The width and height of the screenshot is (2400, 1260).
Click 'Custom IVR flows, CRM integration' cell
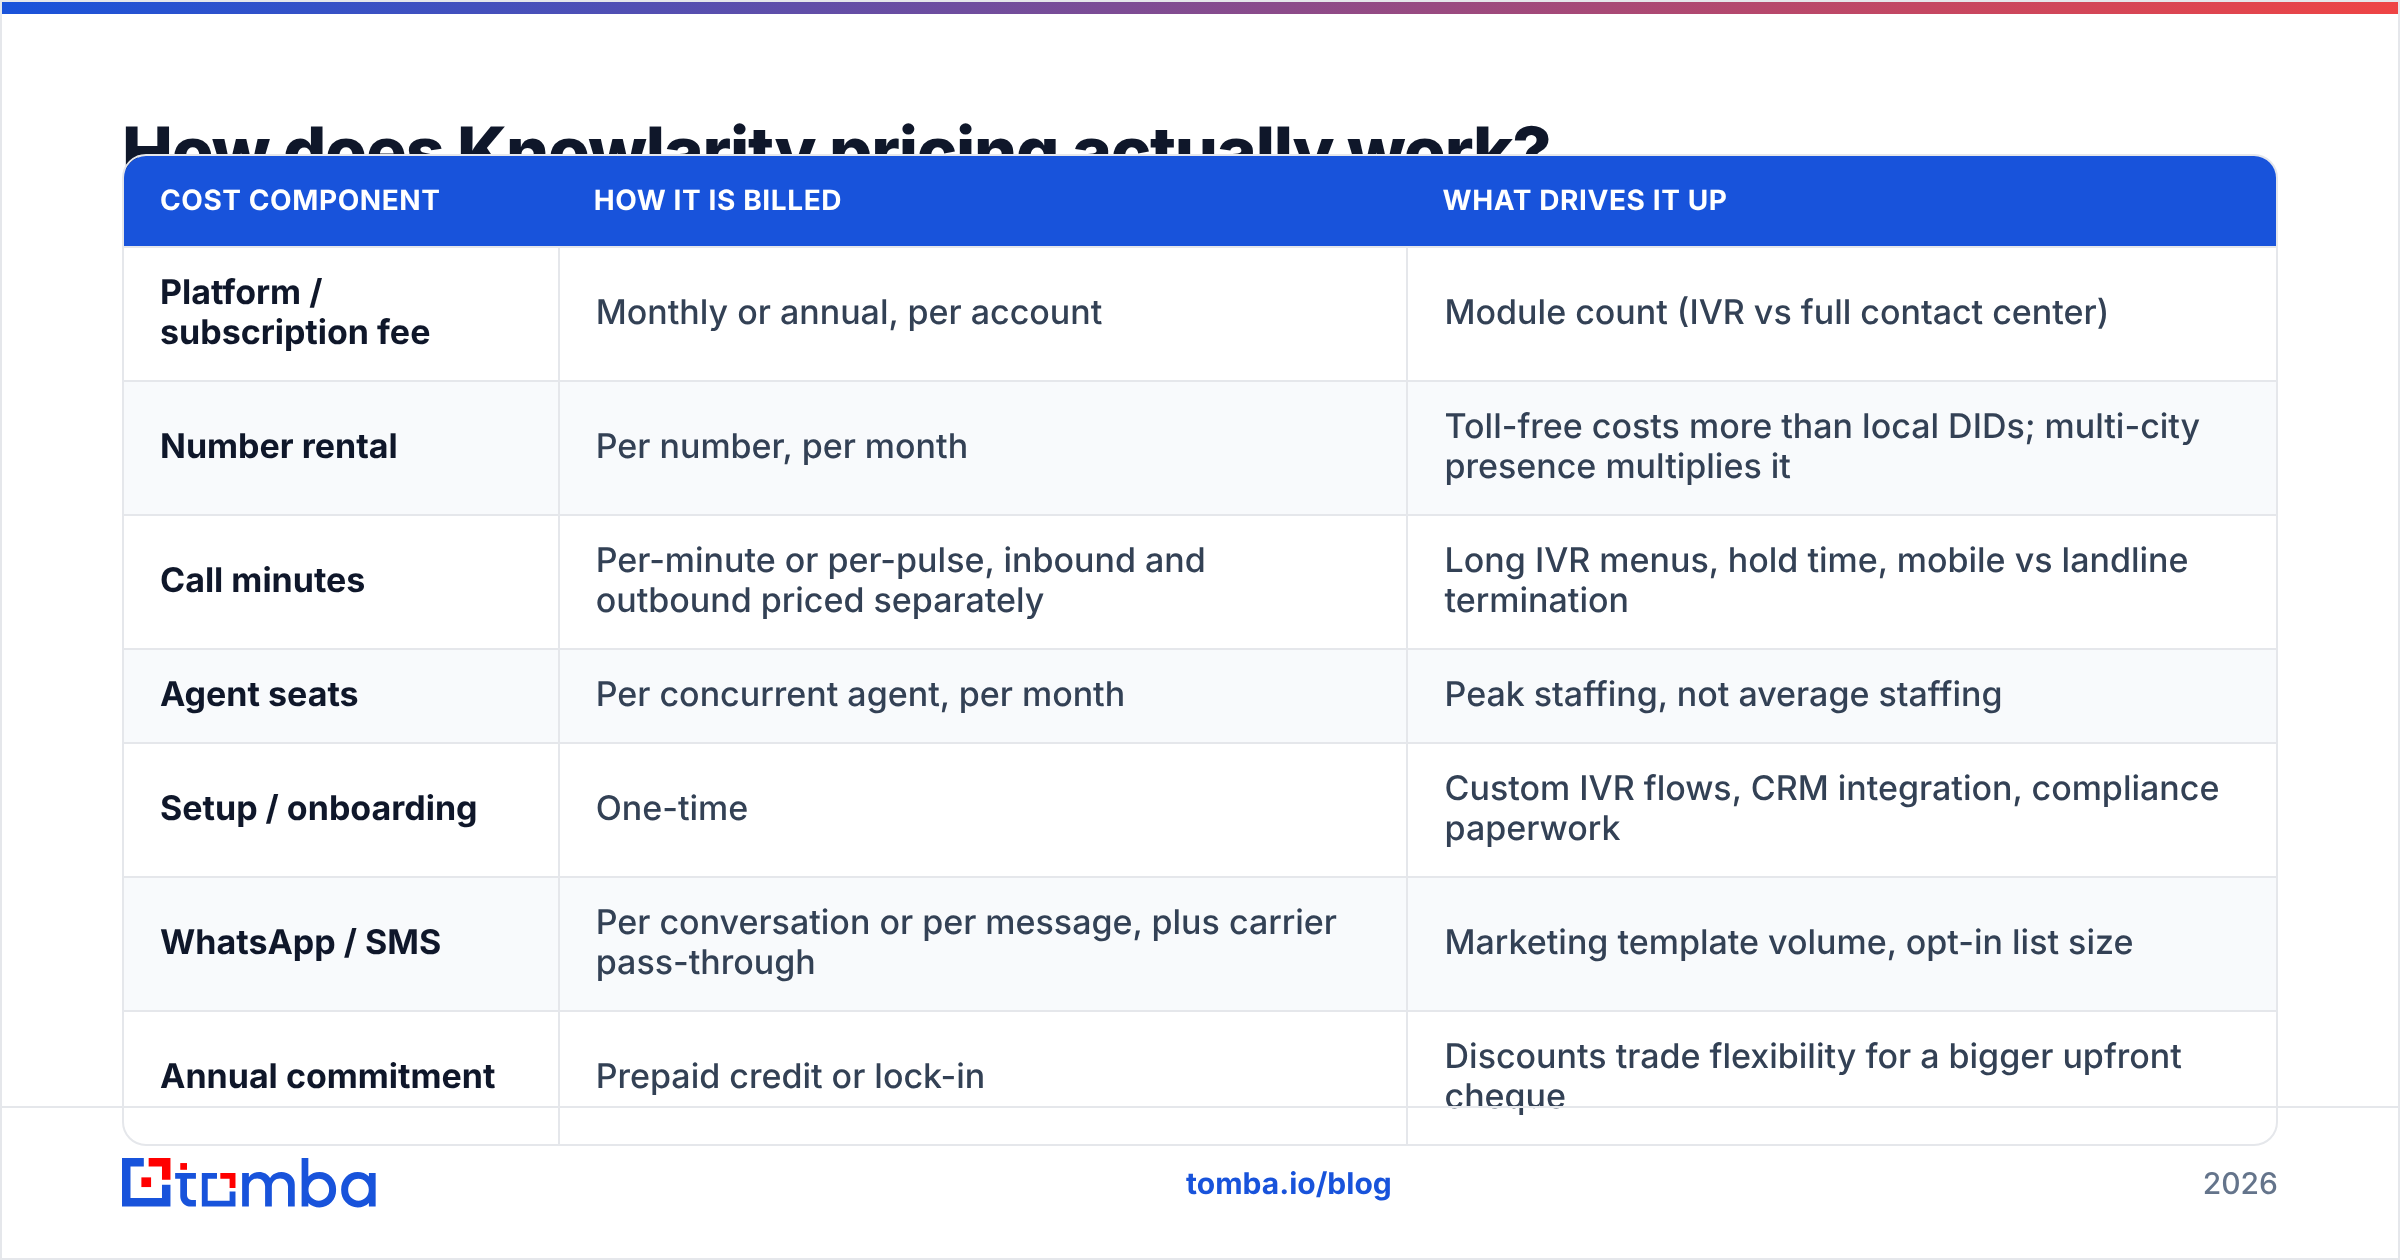click(1842, 809)
